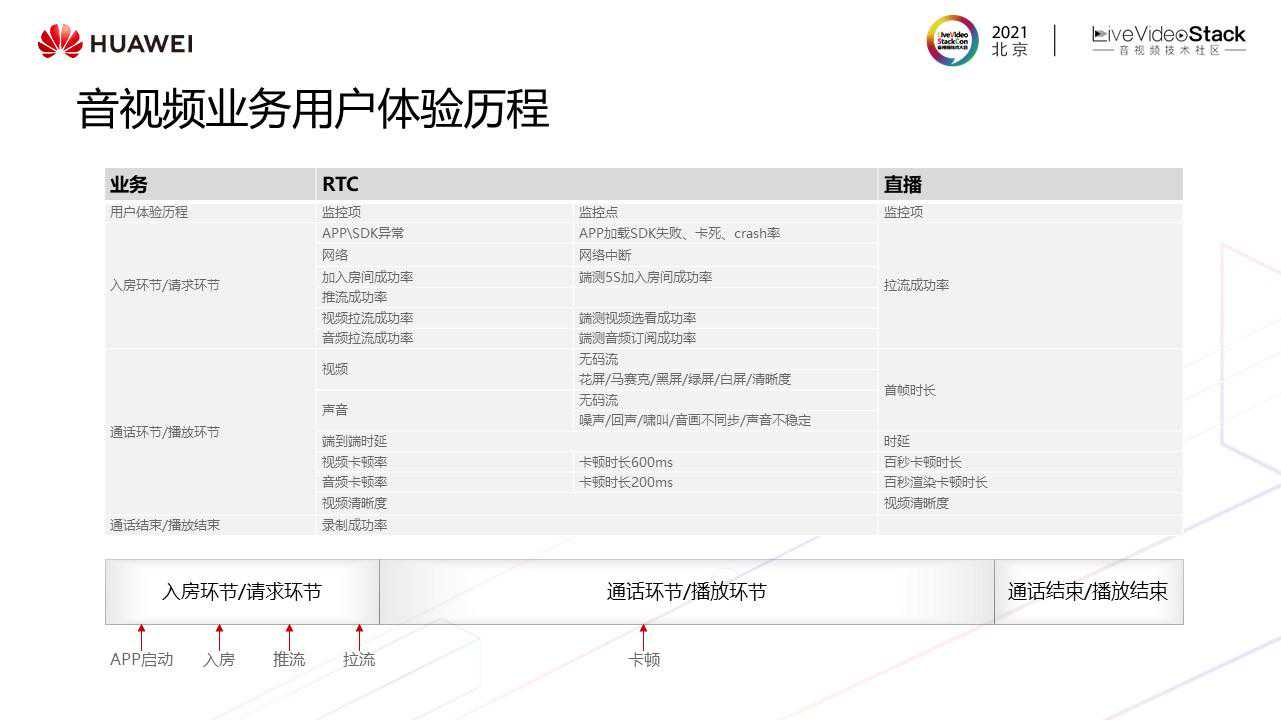Click the 业务 column header

pyautogui.click(x=129, y=184)
